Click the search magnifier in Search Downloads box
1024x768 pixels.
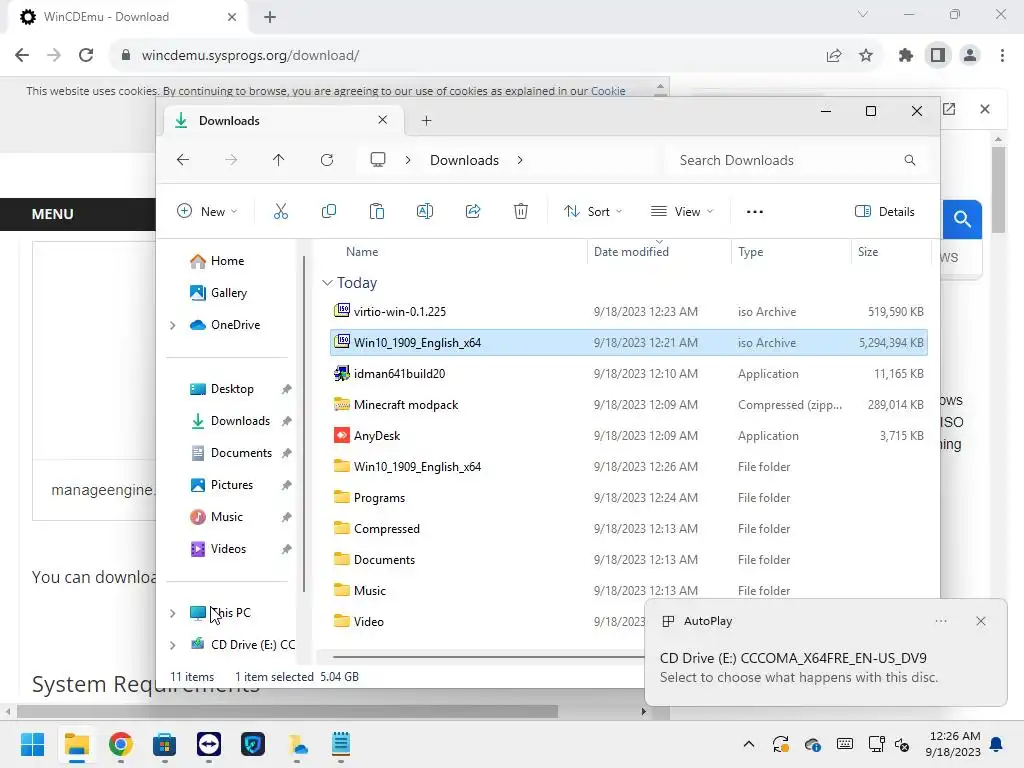[x=910, y=160]
